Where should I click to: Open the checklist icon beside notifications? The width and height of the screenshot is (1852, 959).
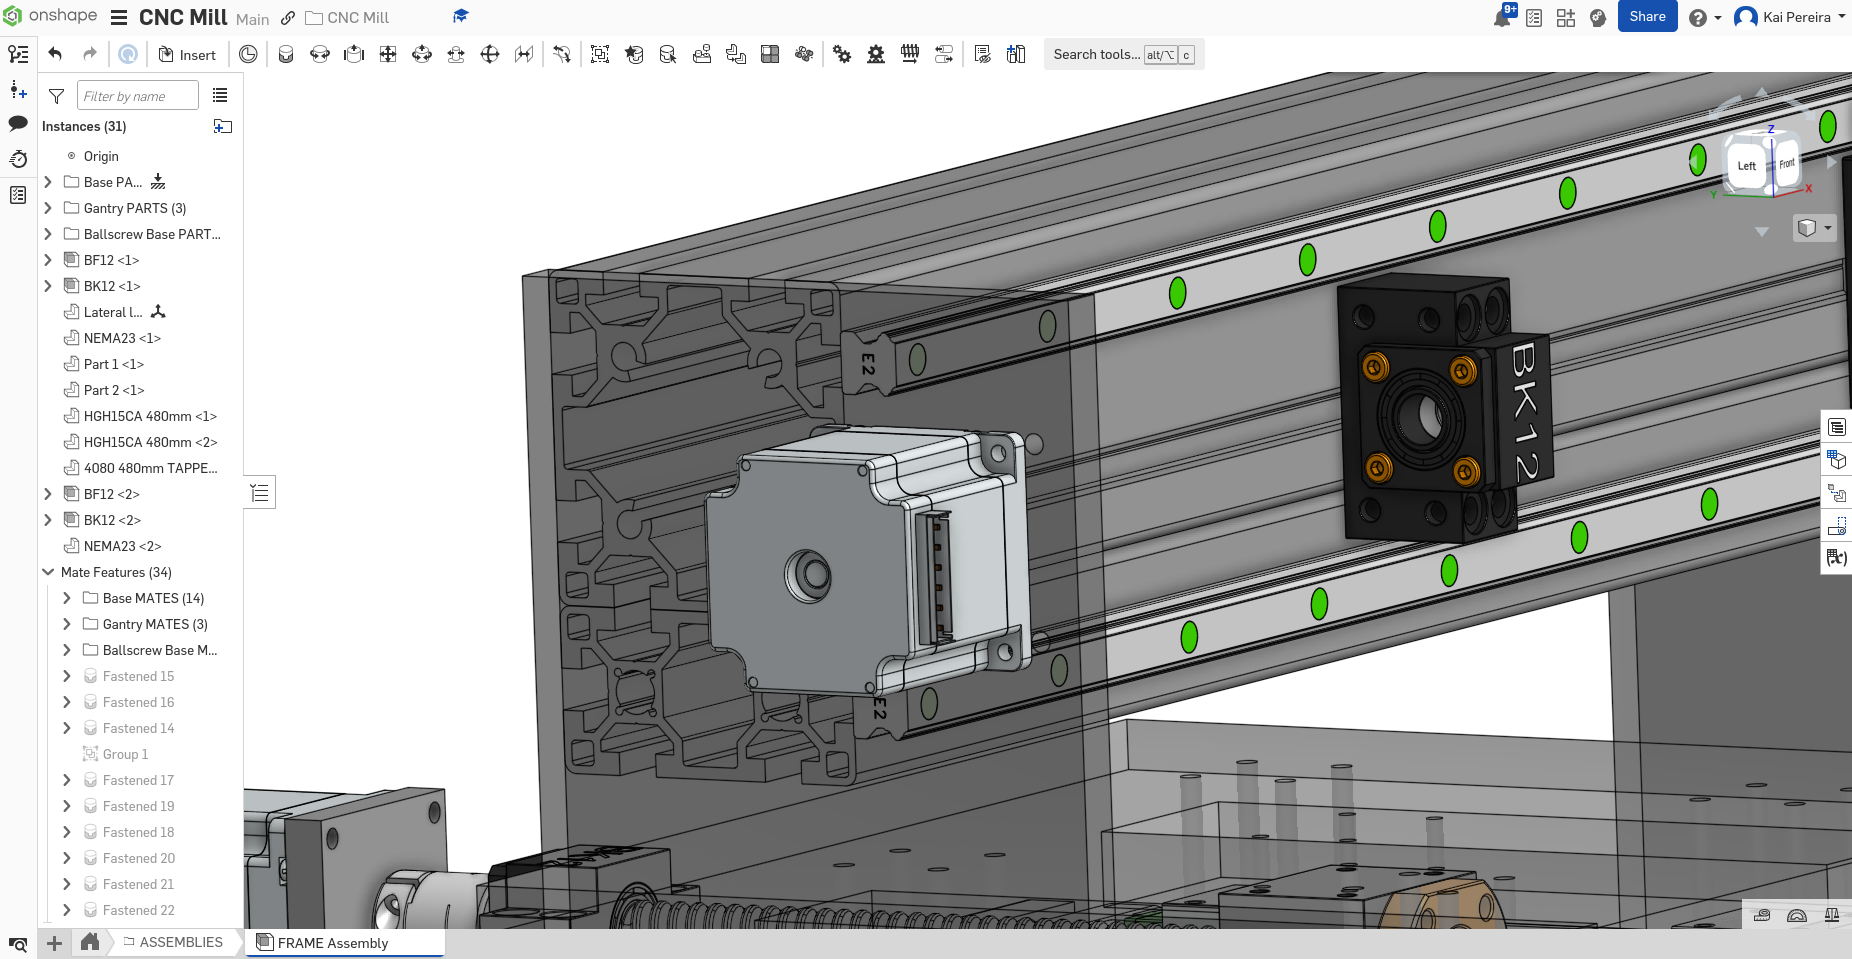coord(1534,18)
